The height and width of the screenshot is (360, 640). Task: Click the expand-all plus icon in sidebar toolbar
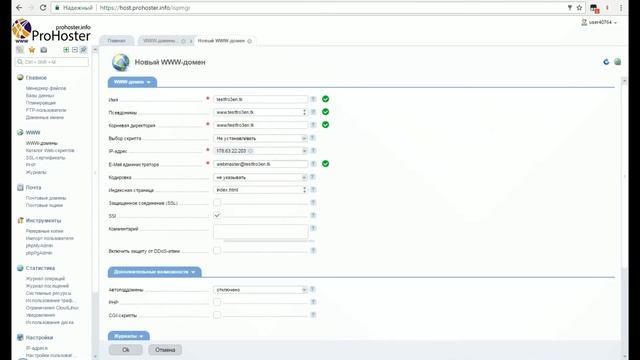coord(66,50)
